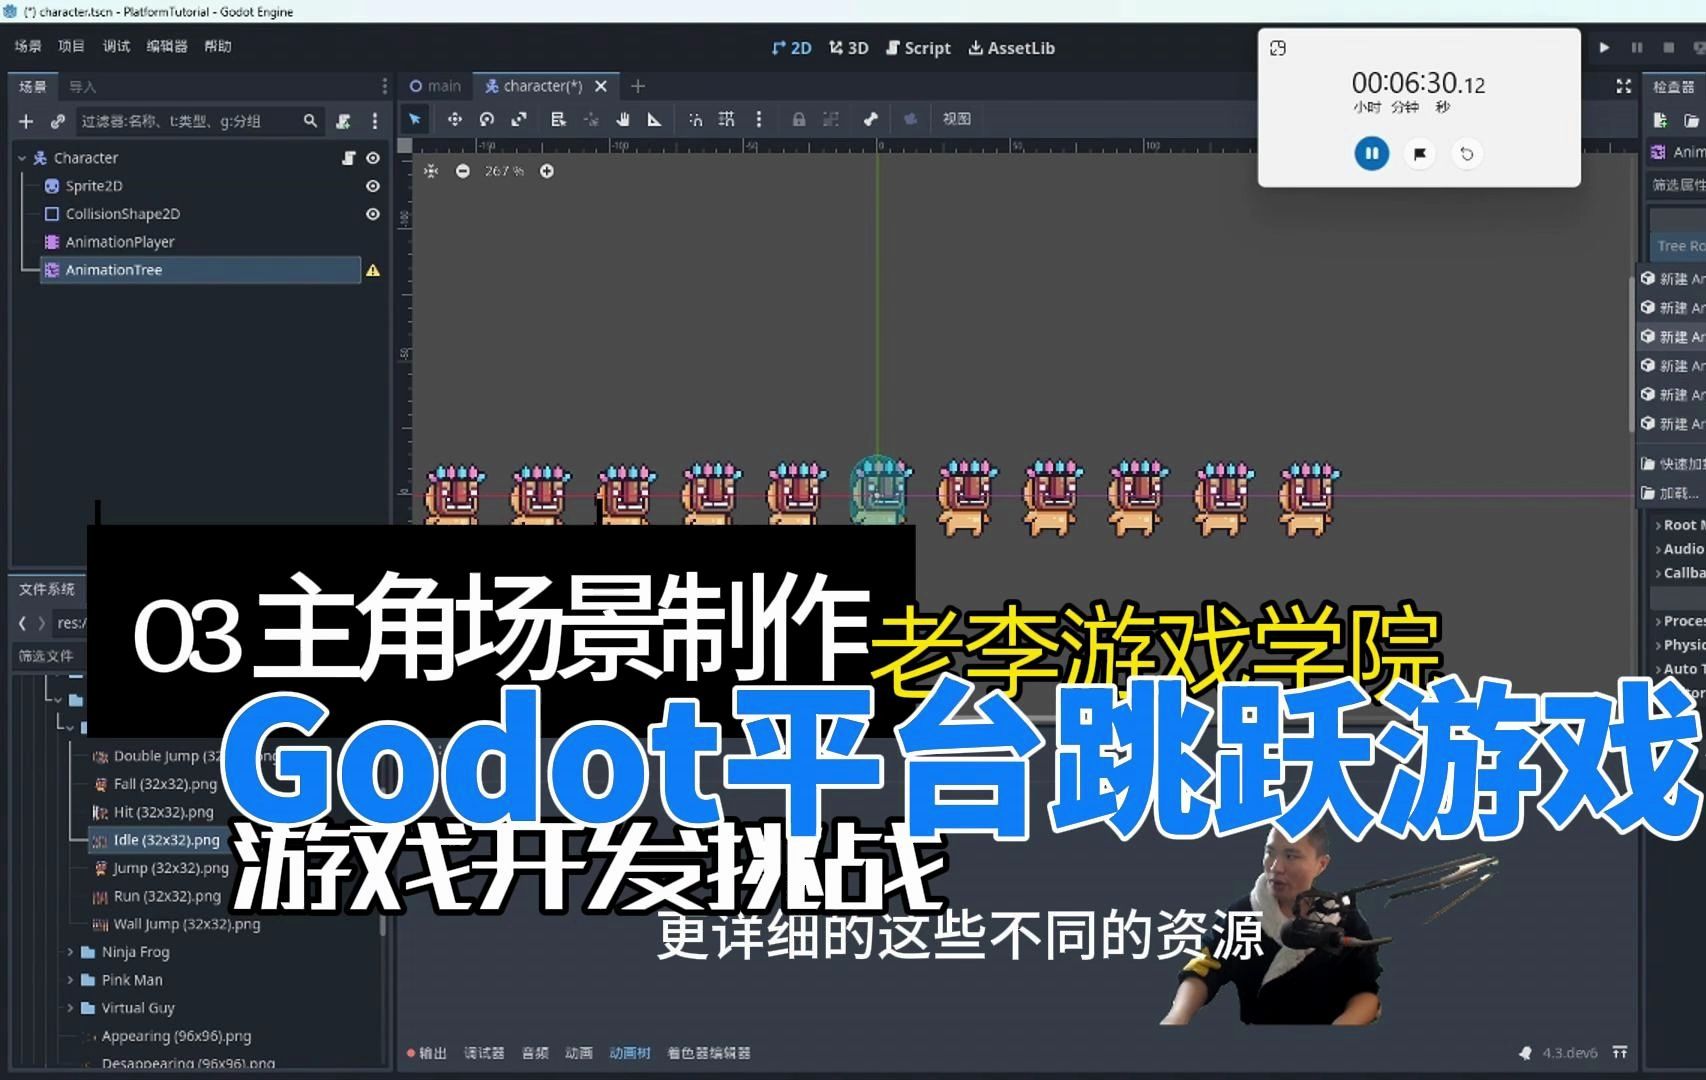The width and height of the screenshot is (1706, 1080).
Task: Open the 动画 Animation bottom panel
Action: tap(579, 1053)
